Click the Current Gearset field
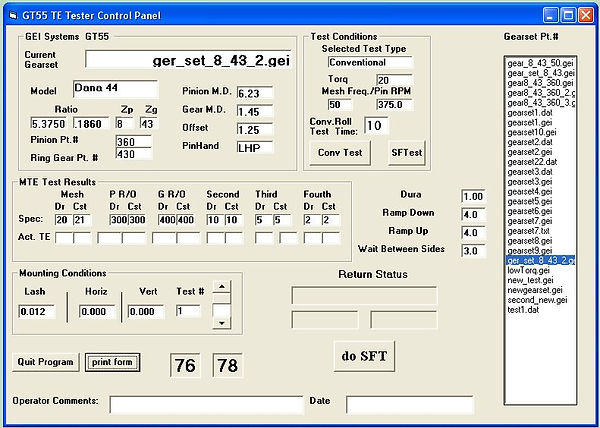 pyautogui.click(x=188, y=59)
